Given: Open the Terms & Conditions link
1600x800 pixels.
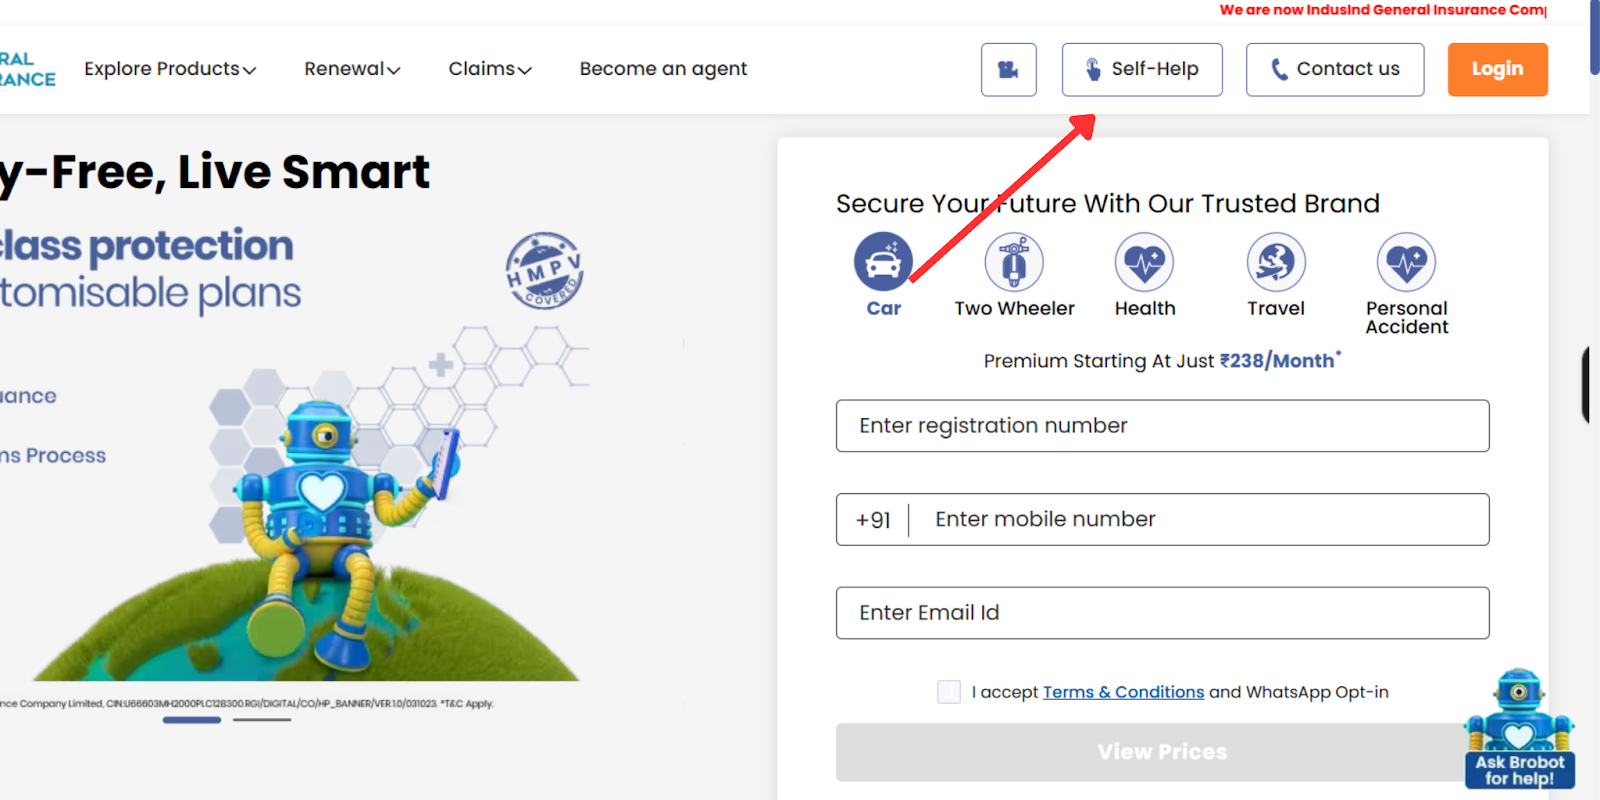Looking at the screenshot, I should point(1123,691).
